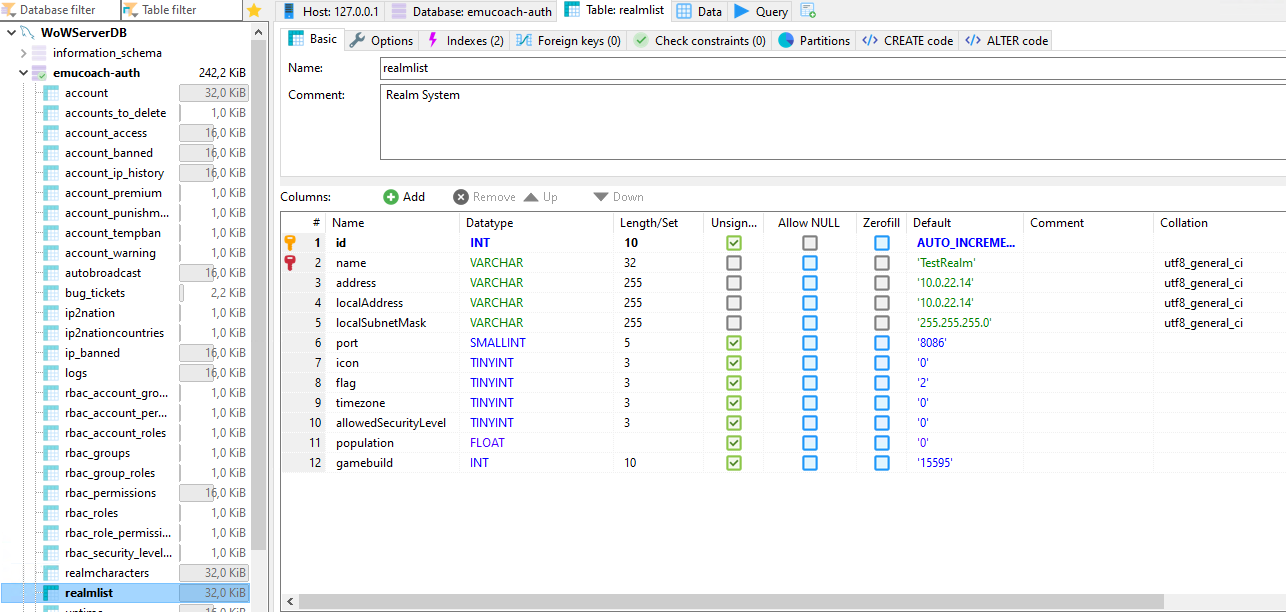Uncheck Unsigned for the port column
Viewport: 1286px width, 612px height.
(734, 342)
